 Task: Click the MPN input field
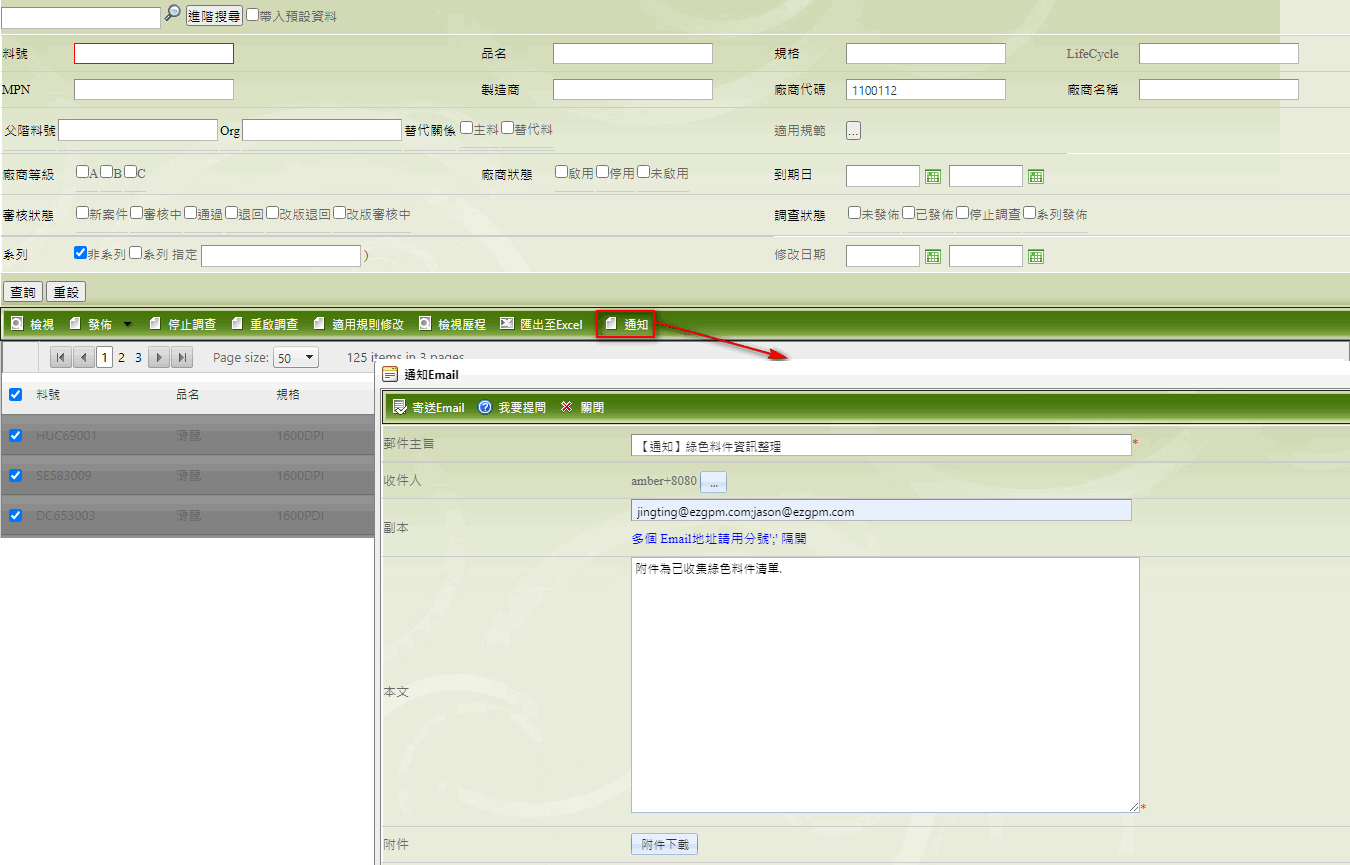[x=154, y=90]
